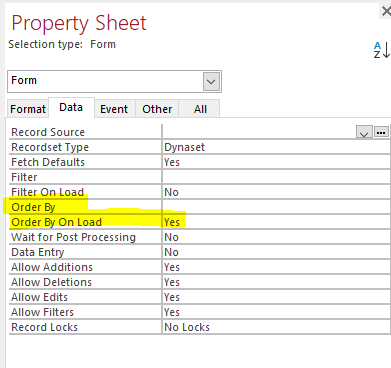This screenshot has height=368, width=391.
Task: Click the A-Z sort properties icon
Action: click(382, 50)
